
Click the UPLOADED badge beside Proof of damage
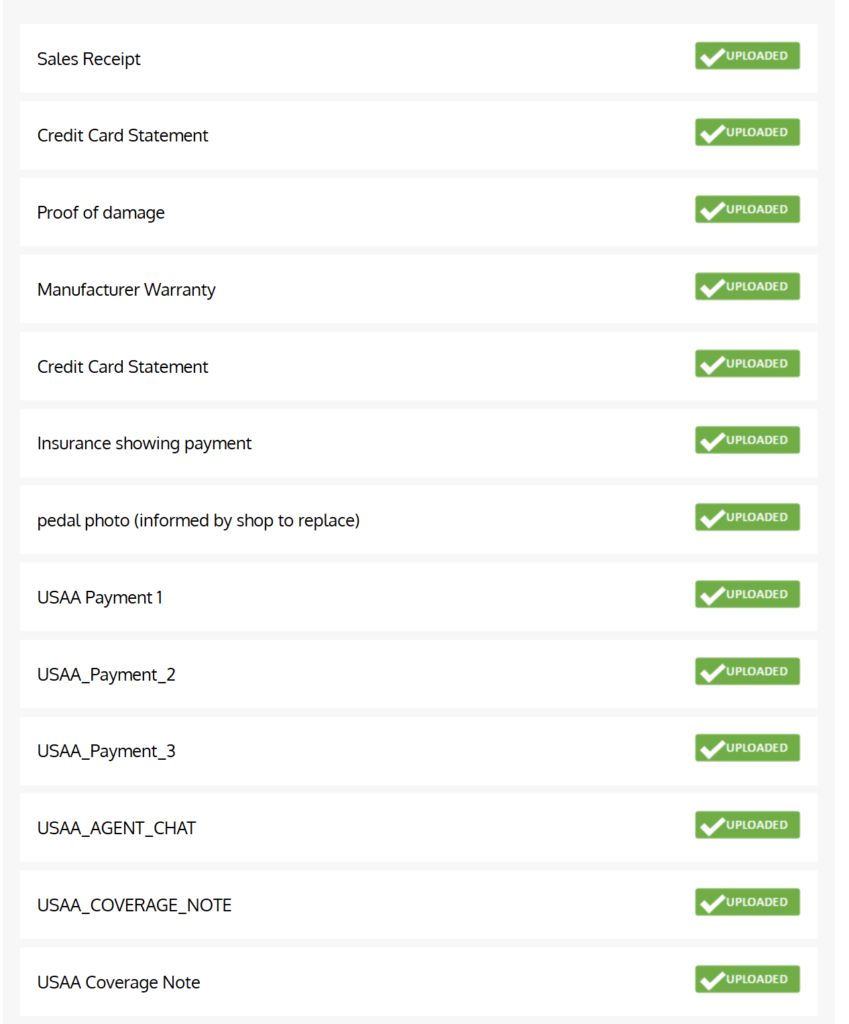click(x=747, y=210)
